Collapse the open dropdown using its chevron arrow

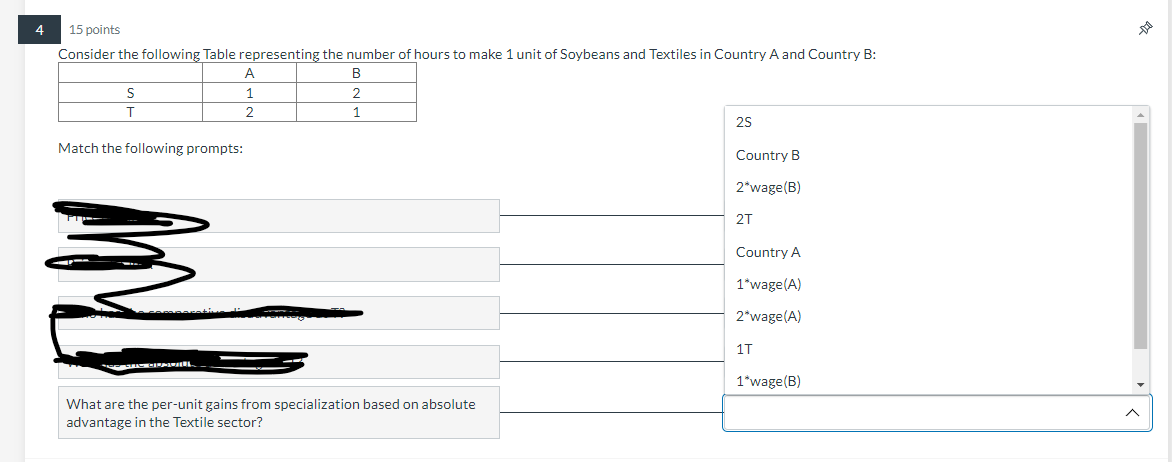click(x=1132, y=413)
